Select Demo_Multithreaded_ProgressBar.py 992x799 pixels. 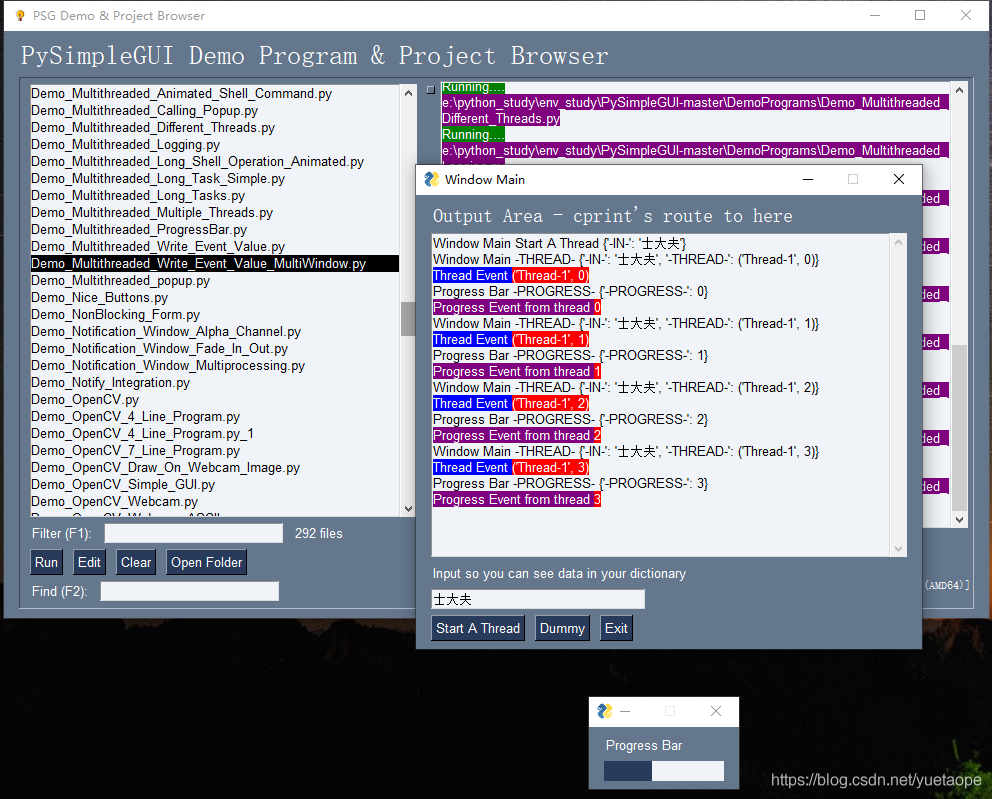(214, 230)
